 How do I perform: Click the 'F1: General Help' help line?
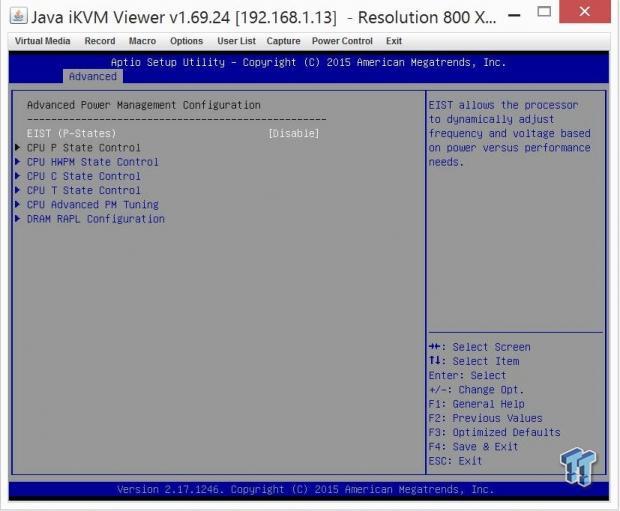point(476,404)
